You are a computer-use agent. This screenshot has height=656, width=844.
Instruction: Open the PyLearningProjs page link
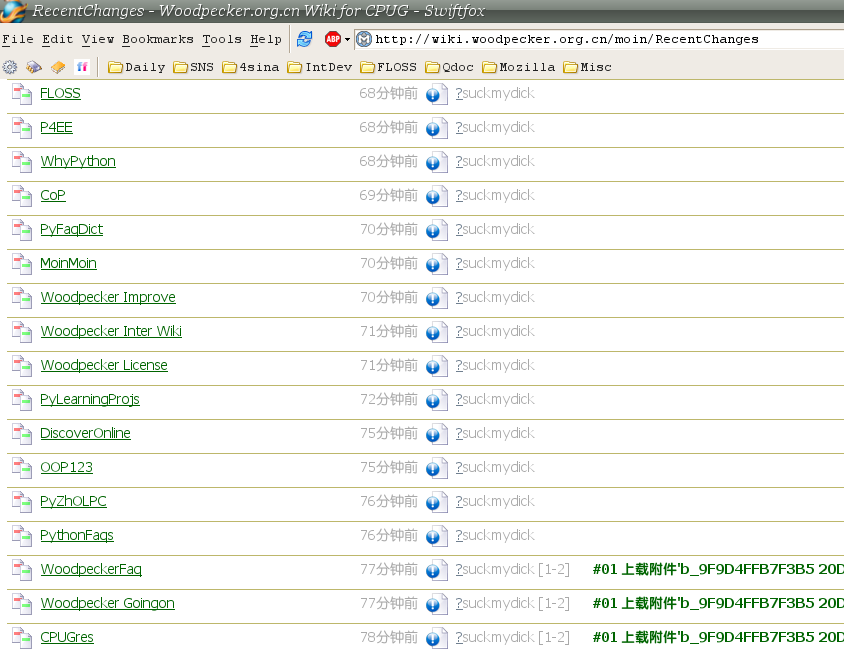click(x=90, y=400)
